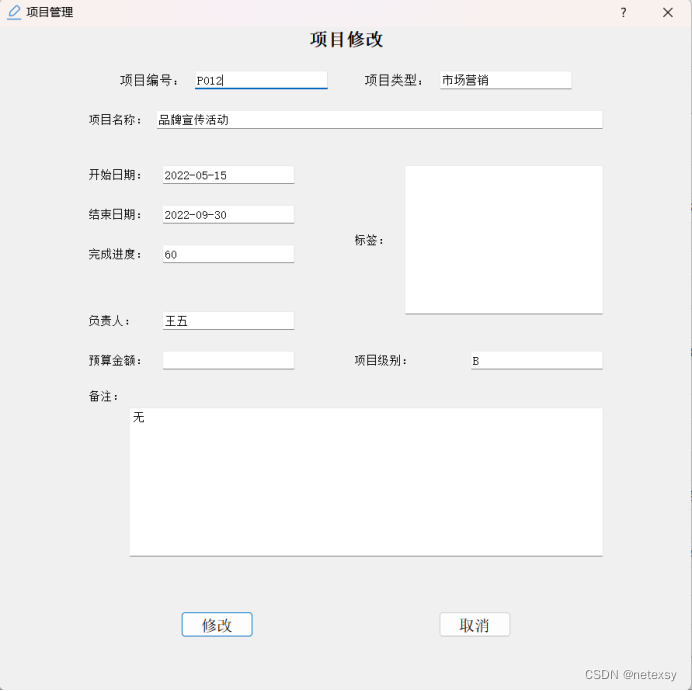692x691 pixels.
Task: Click the 预算金额： label
Action: (115, 361)
